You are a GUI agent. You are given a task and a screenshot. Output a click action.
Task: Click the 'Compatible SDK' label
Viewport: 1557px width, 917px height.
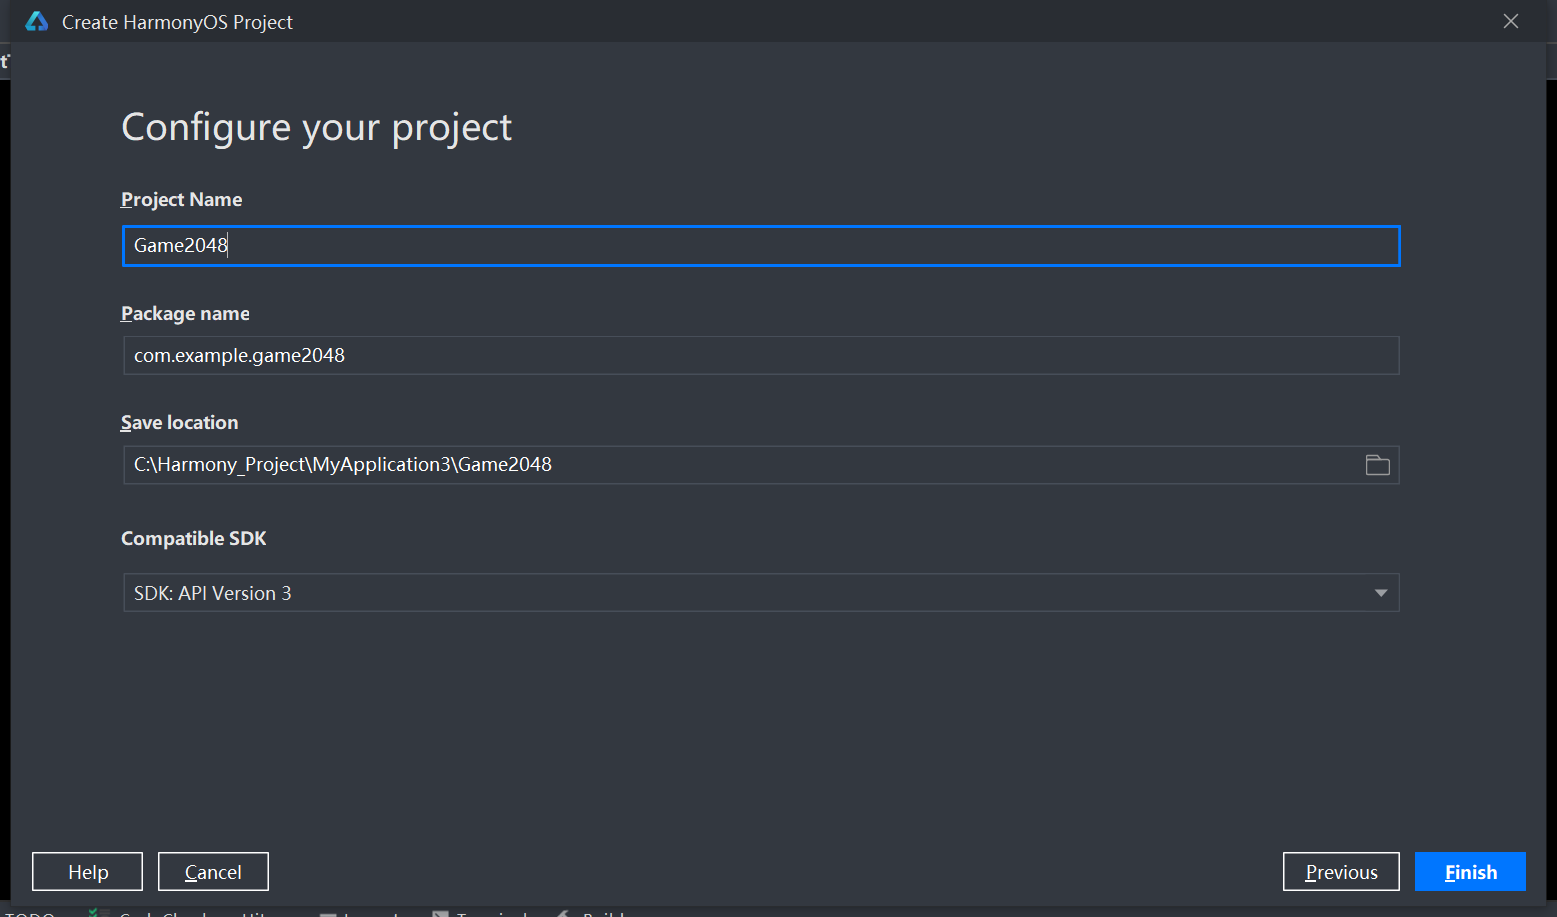194,538
